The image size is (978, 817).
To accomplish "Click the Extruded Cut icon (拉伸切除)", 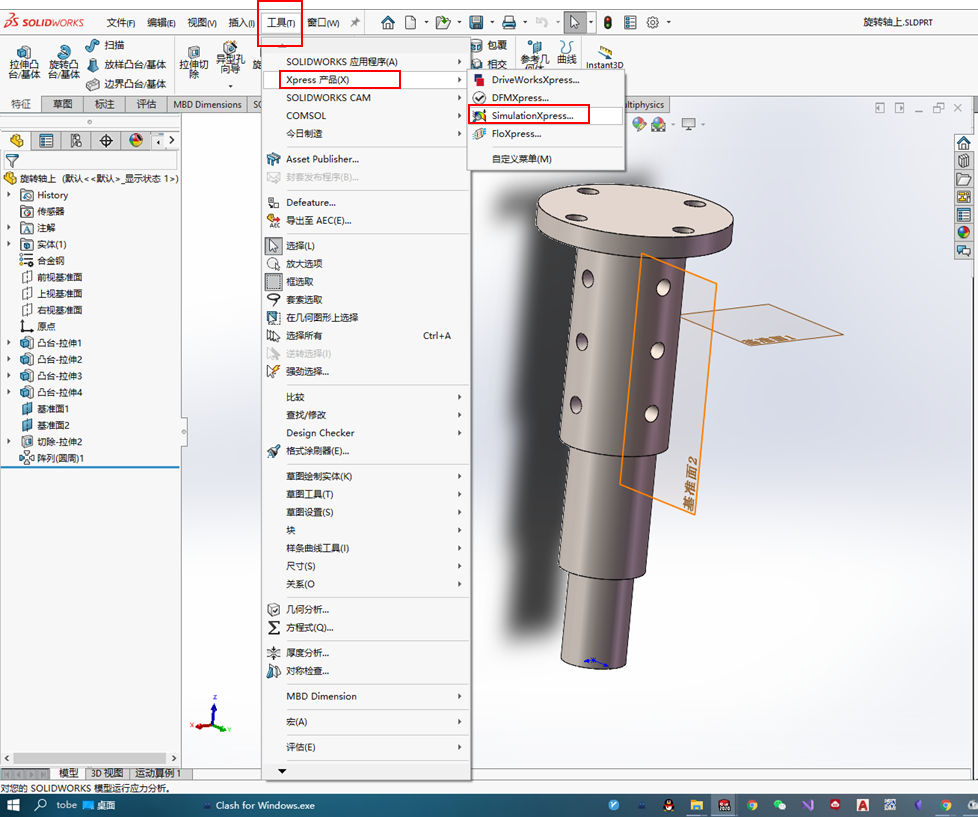I will click(x=194, y=62).
